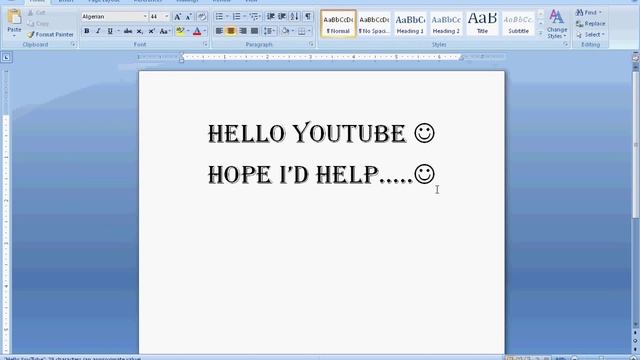Sort text using the A-Z icon

point(294,16)
